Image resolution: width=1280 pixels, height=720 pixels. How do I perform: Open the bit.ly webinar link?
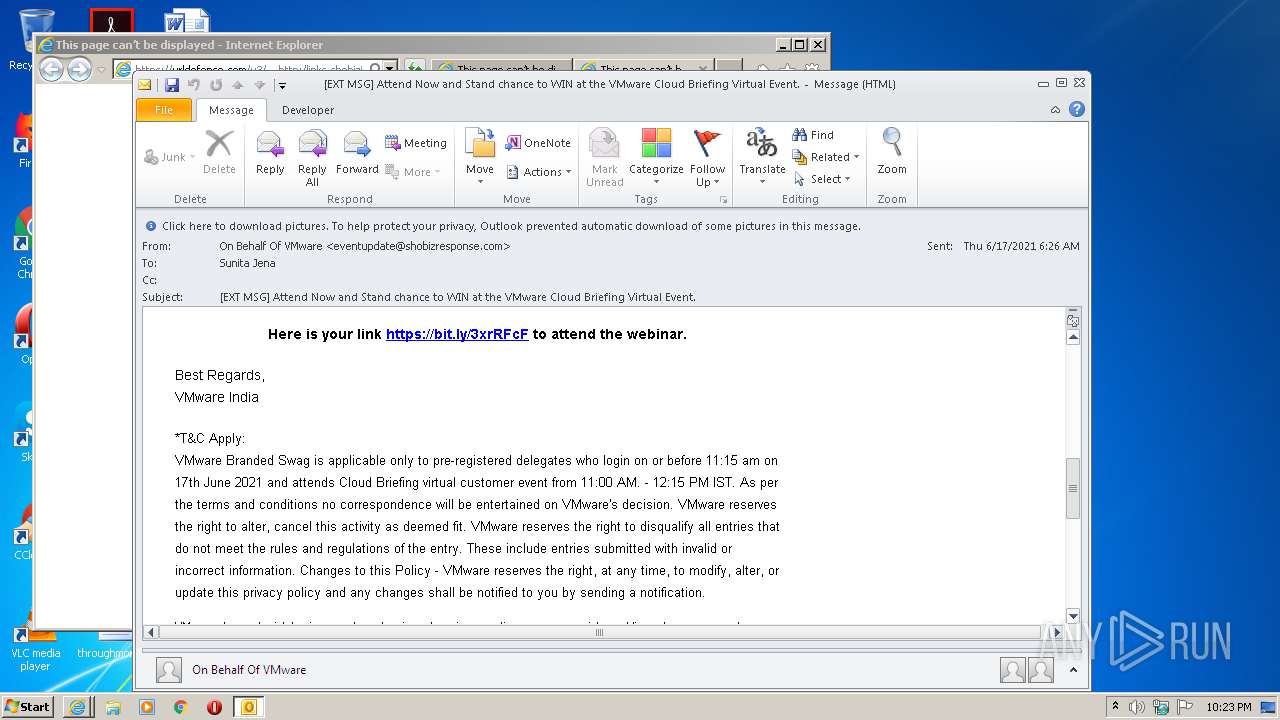[457, 334]
